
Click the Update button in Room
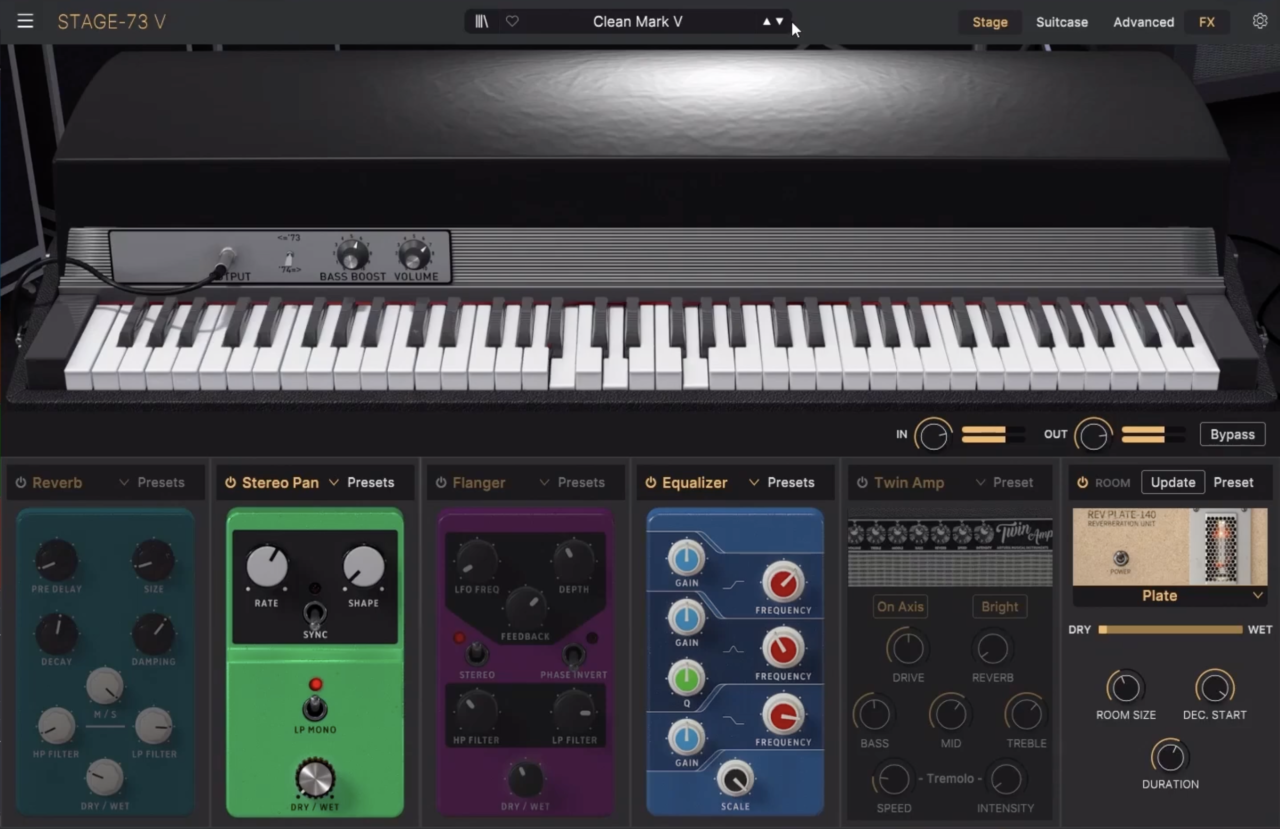tap(1173, 482)
